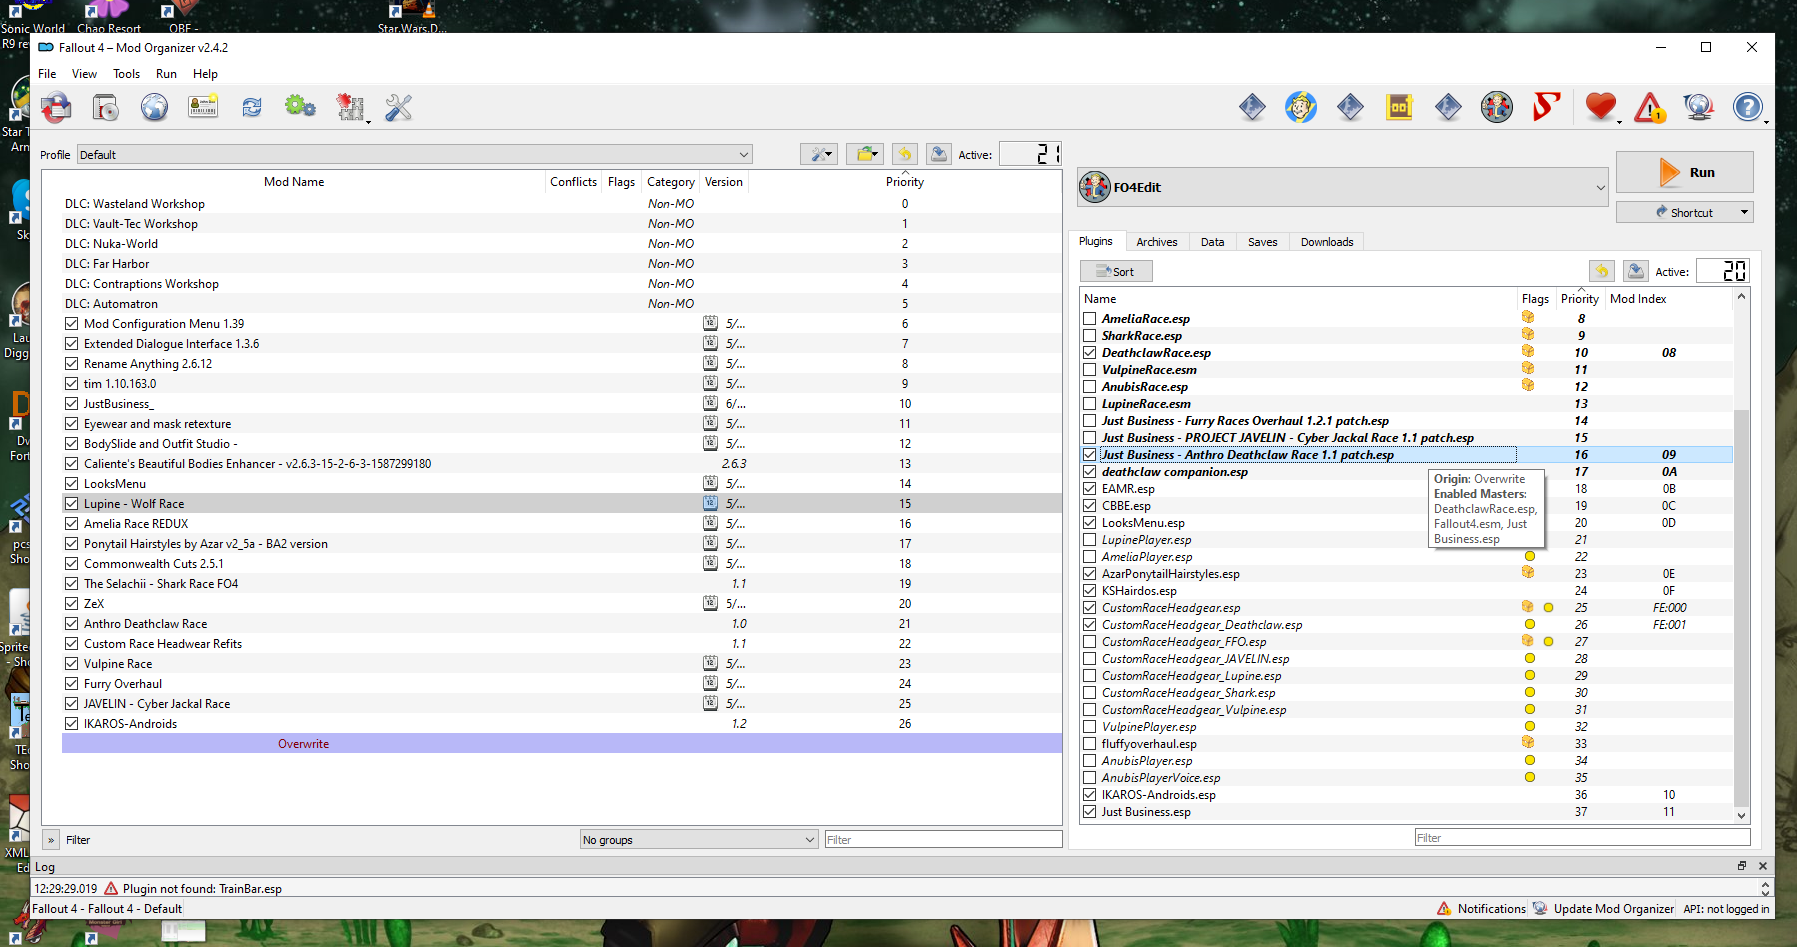Launch the LOOT shortcut icon
Viewport: 1797px width, 947px height.
point(1399,106)
